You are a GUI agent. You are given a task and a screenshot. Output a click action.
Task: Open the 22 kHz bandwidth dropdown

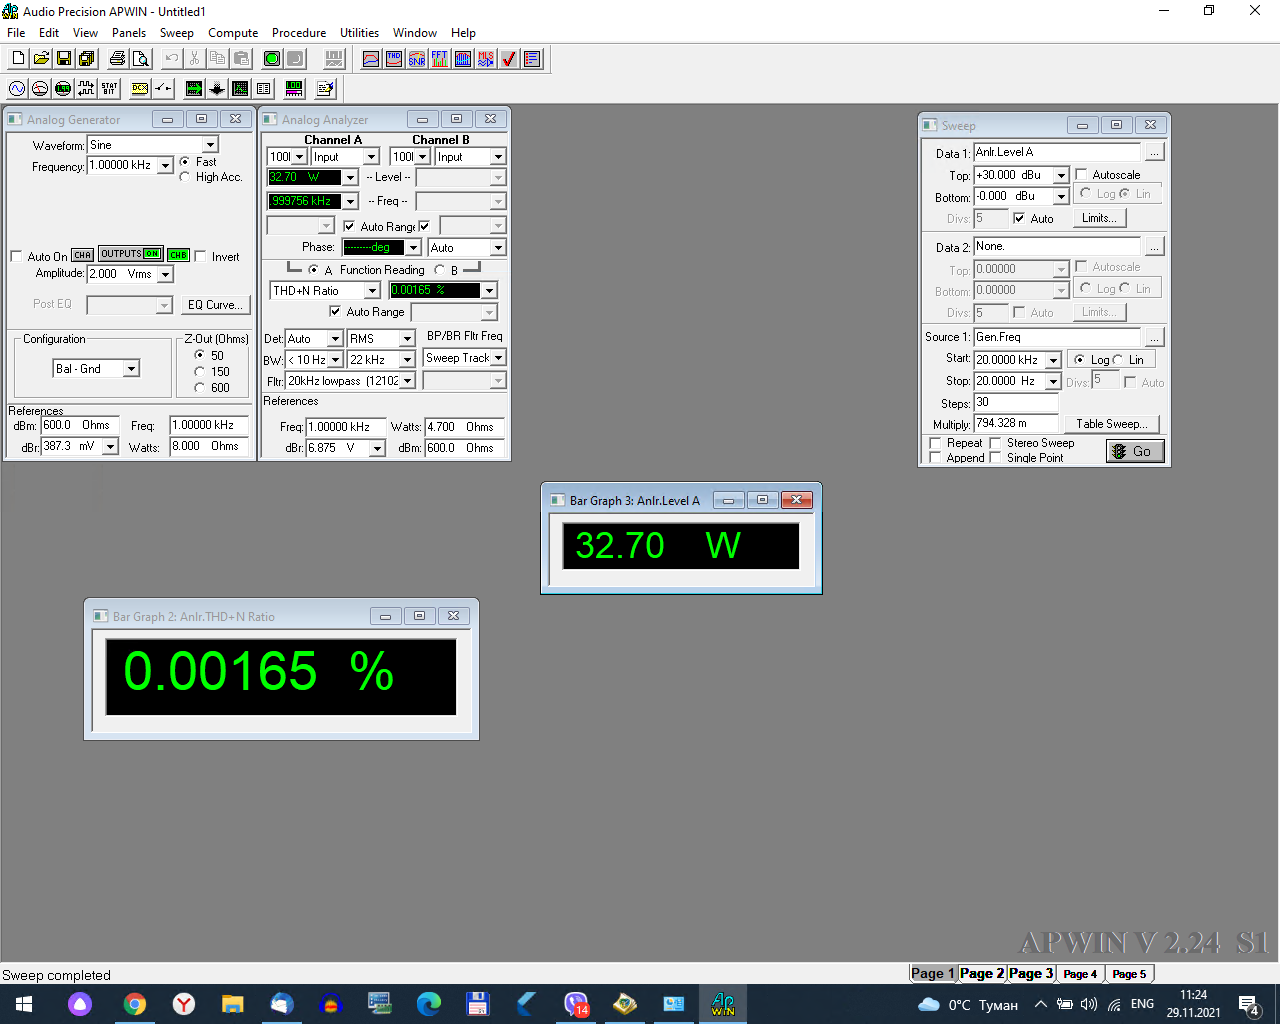tap(407, 360)
